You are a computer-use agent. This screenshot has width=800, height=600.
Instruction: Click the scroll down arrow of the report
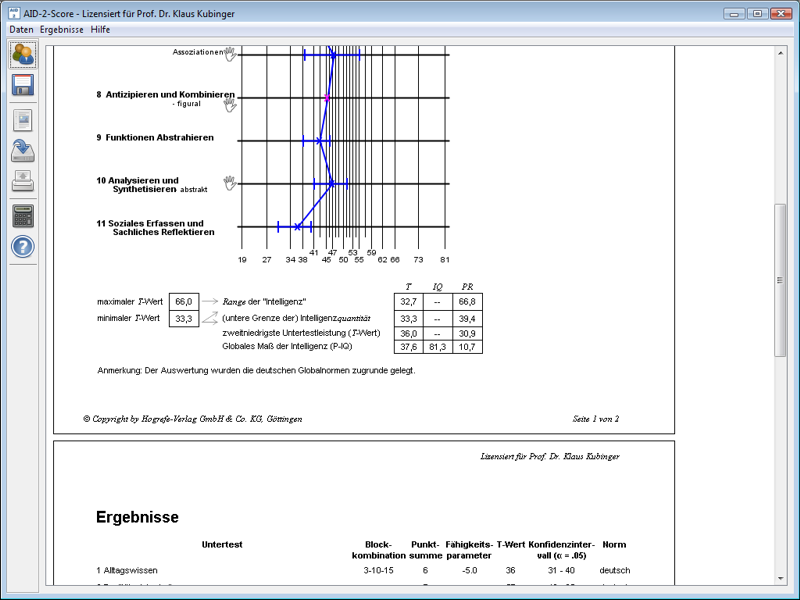[780, 580]
